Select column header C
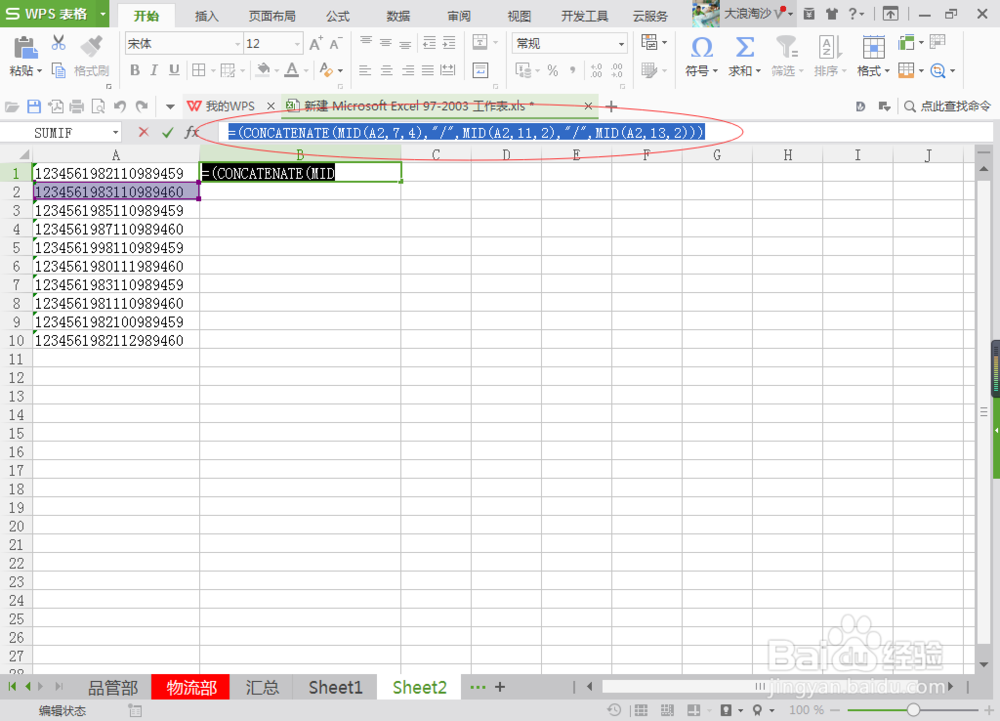Image resolution: width=1000 pixels, height=721 pixels. [x=436, y=154]
